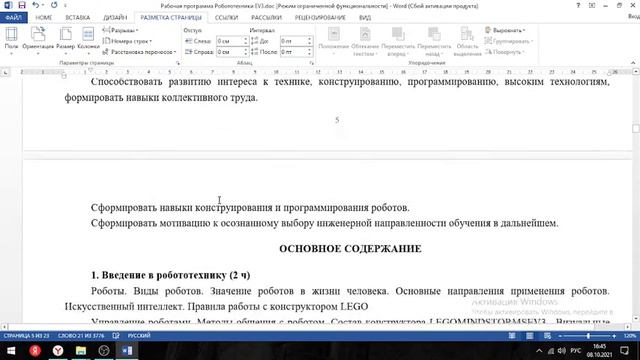Switch to the ССЫЛКИ tab
Screen dimensions: 640x360
(x=226, y=18)
